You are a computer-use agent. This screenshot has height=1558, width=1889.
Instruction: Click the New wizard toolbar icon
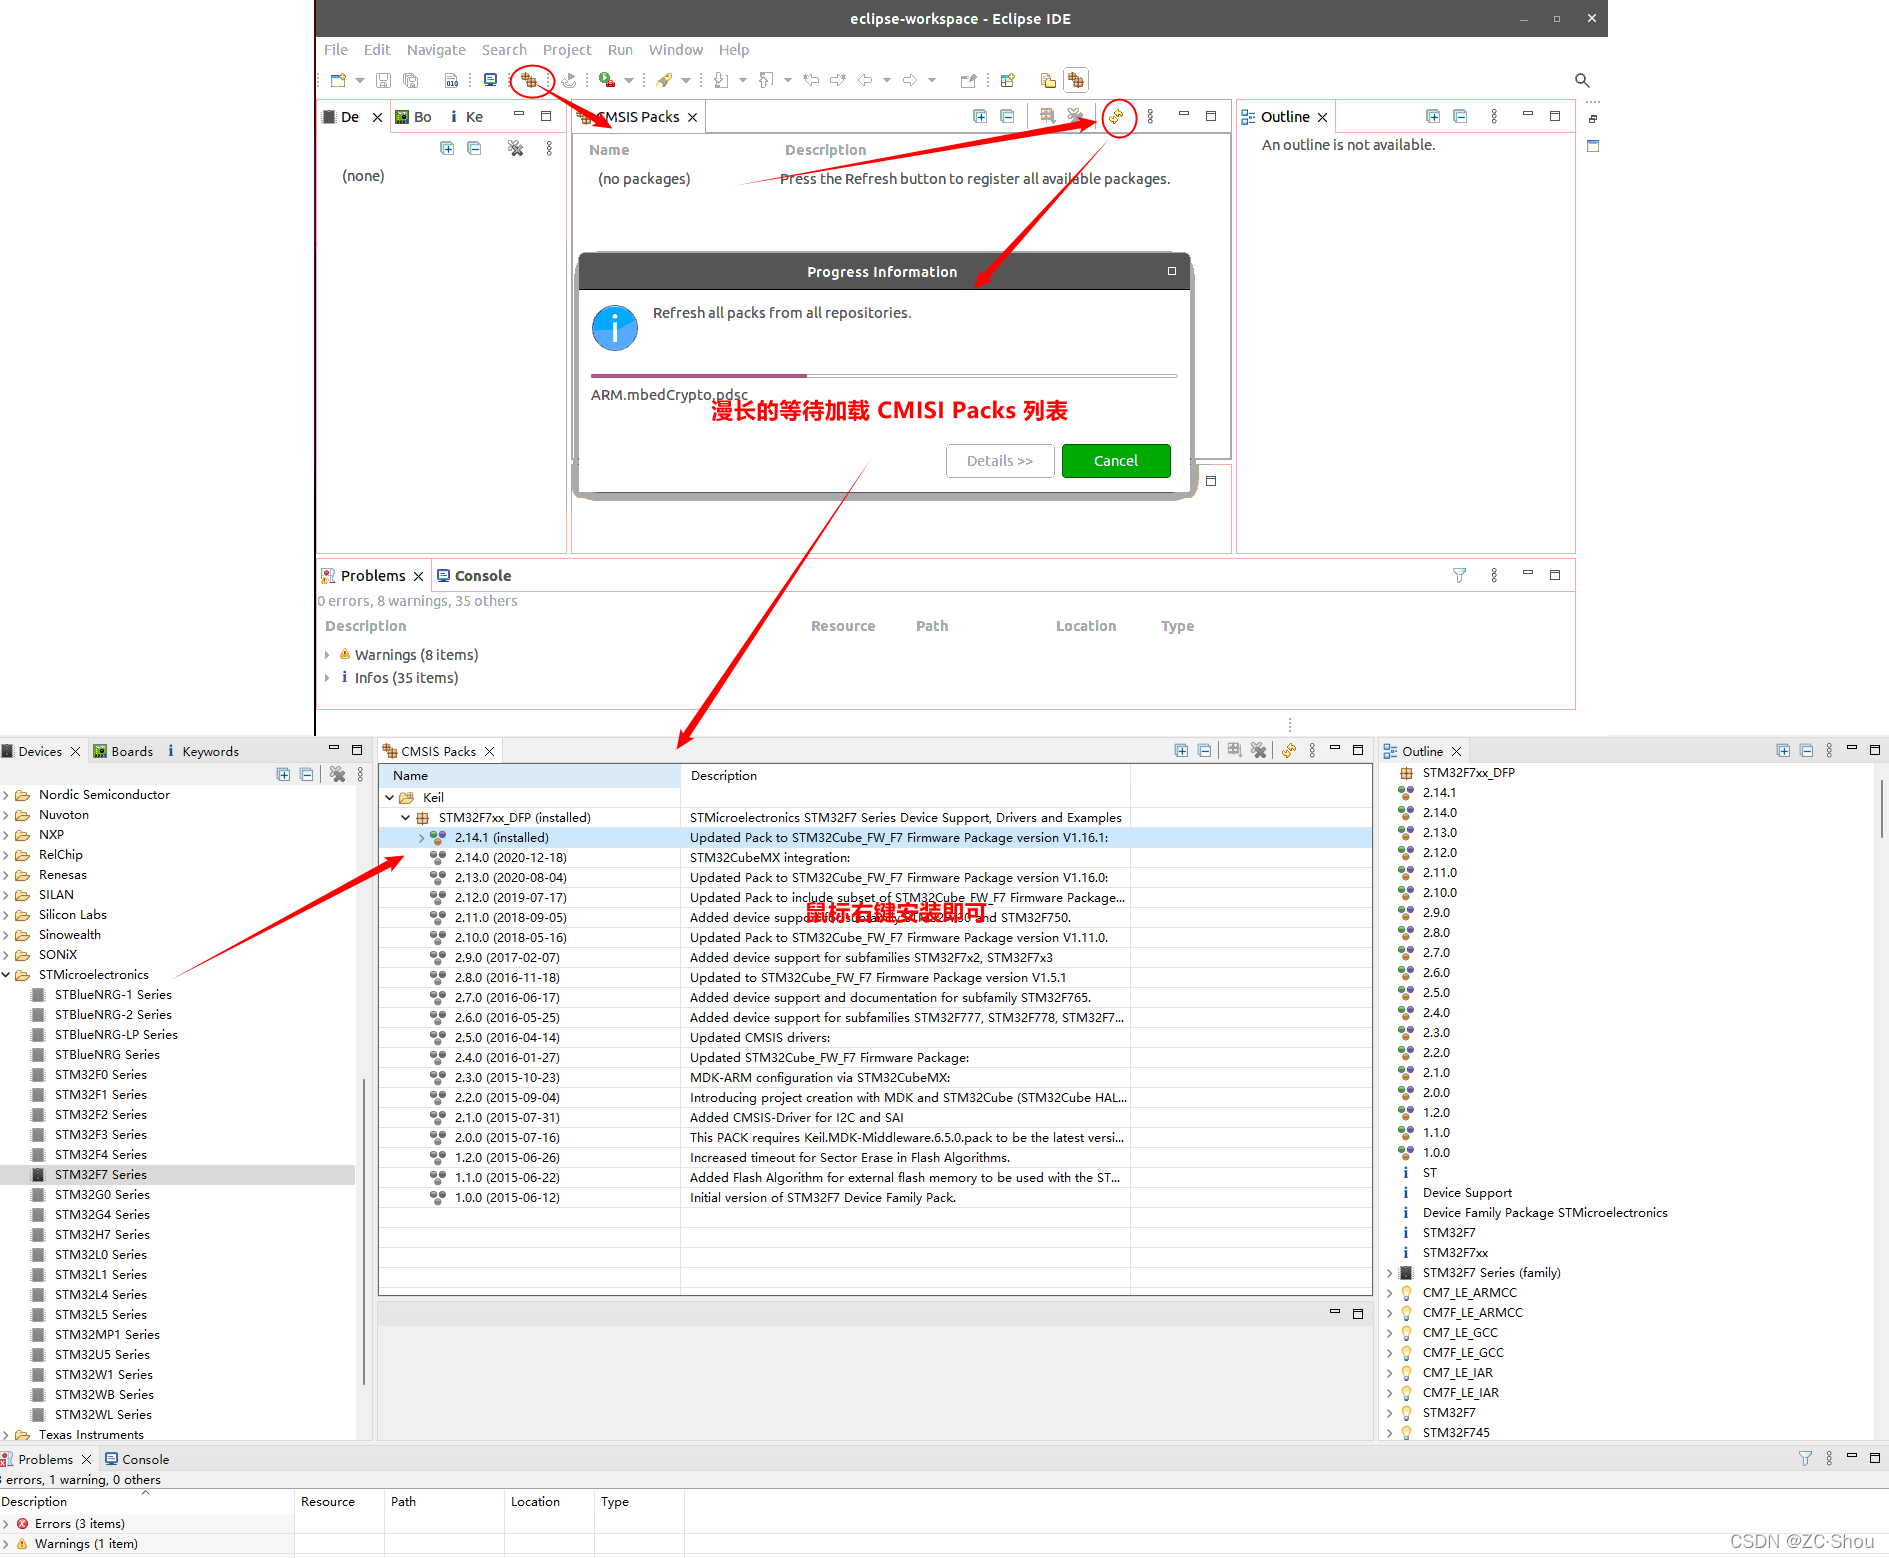(338, 80)
